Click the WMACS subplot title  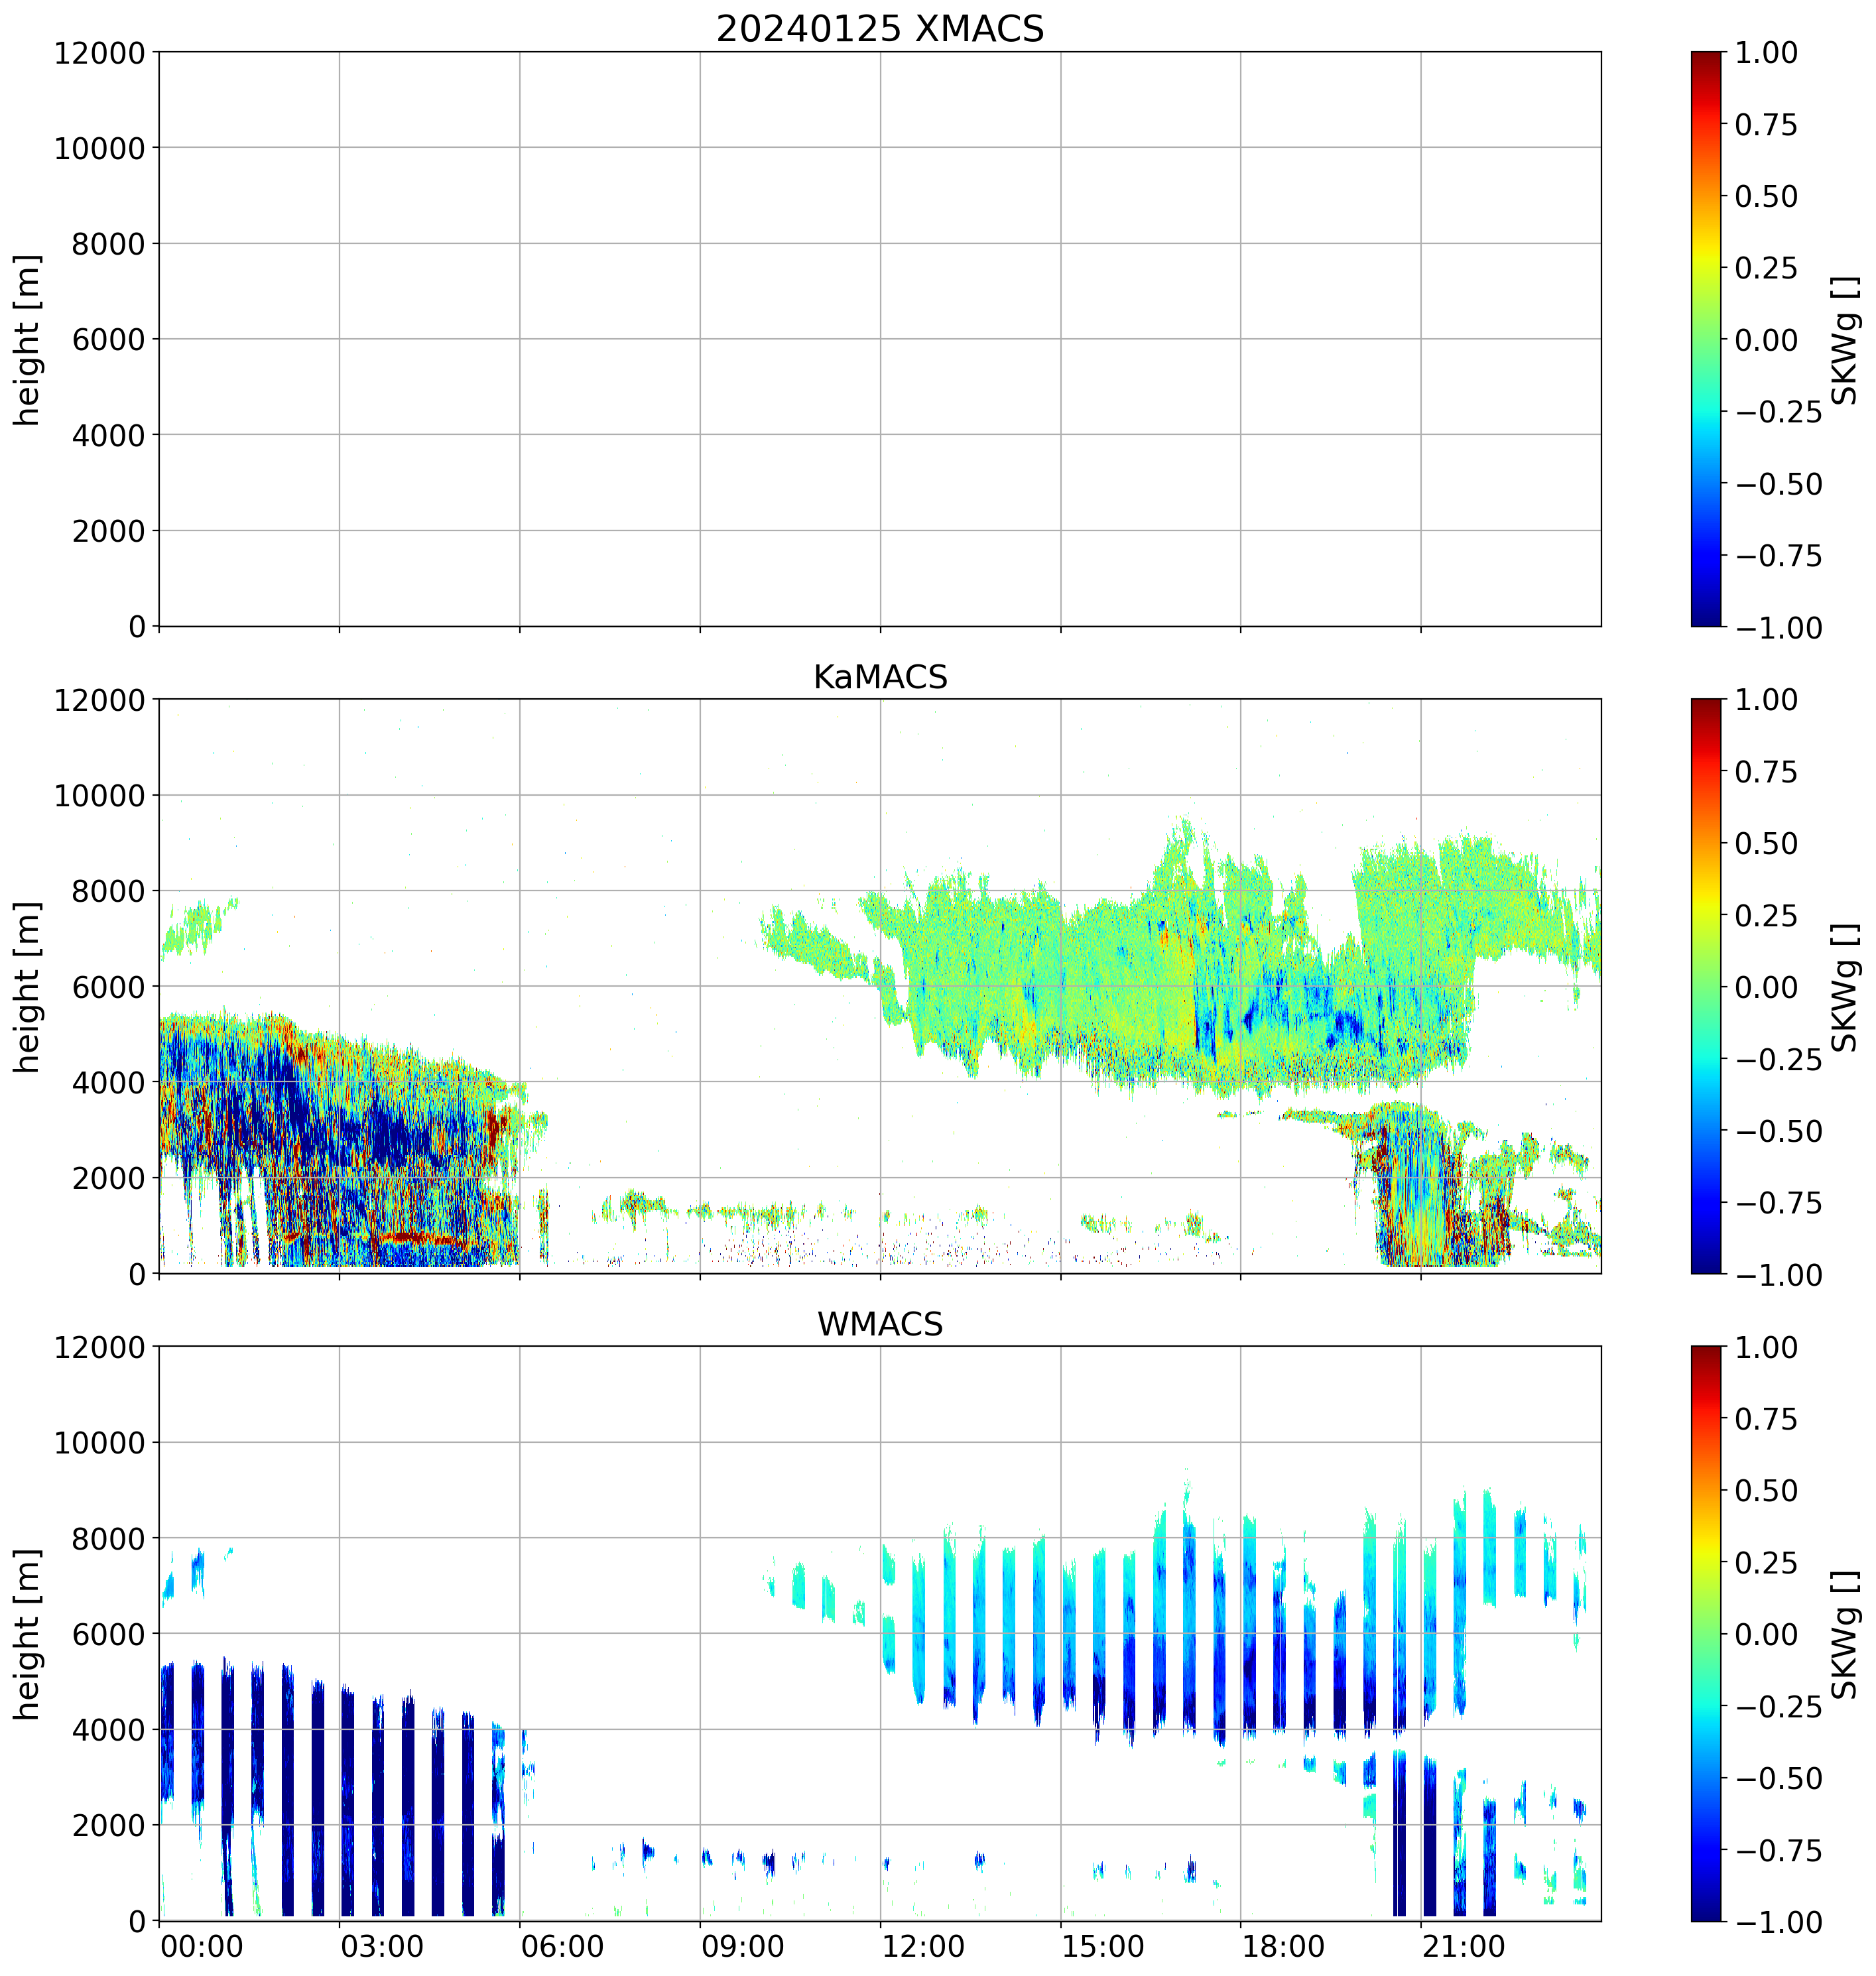pos(879,1324)
